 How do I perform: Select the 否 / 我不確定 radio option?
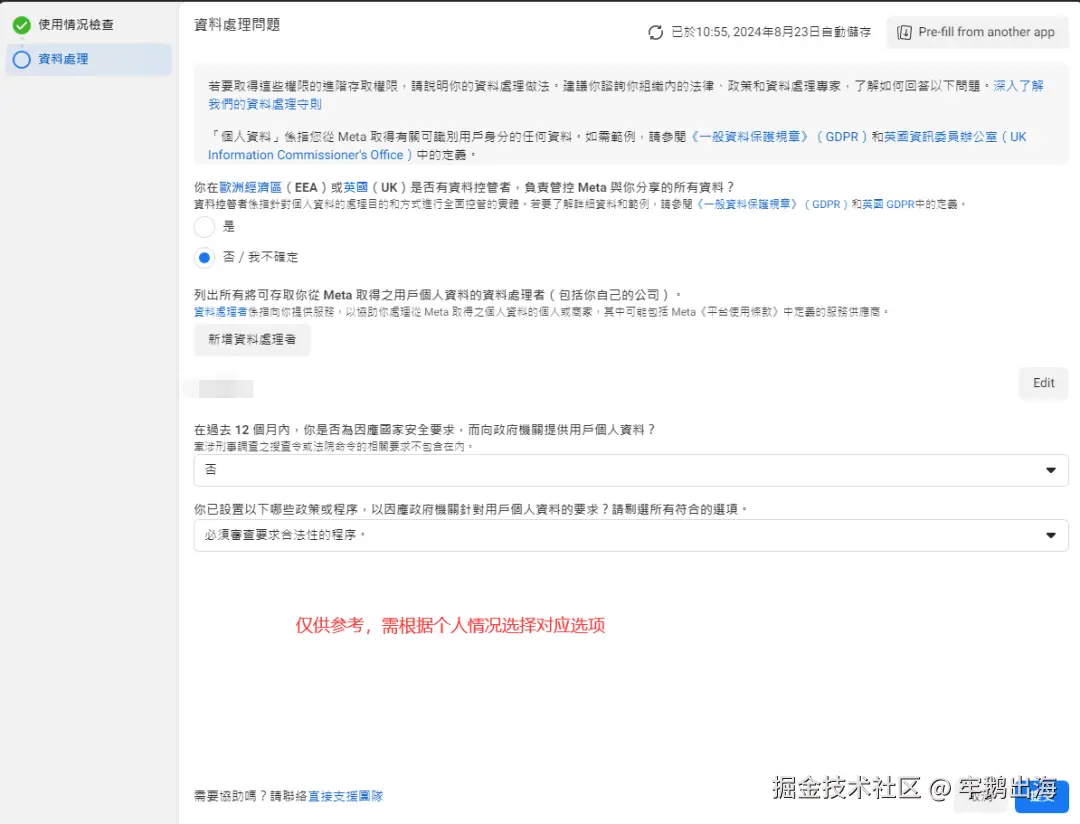tap(204, 257)
